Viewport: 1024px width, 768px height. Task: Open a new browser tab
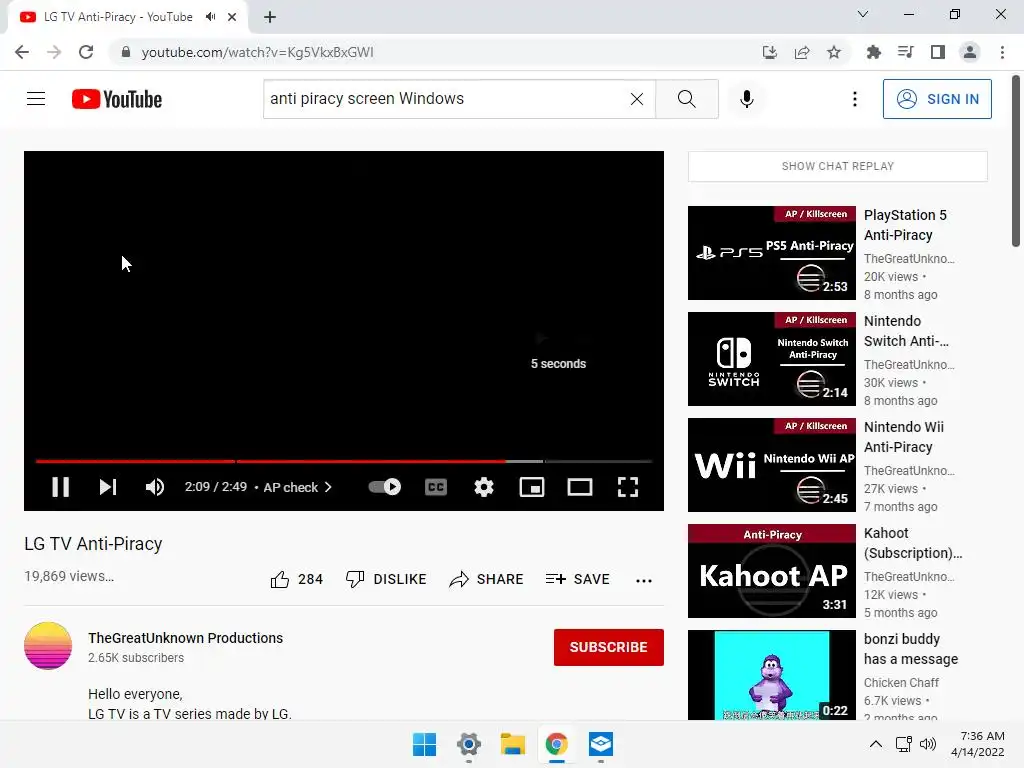[x=270, y=17]
